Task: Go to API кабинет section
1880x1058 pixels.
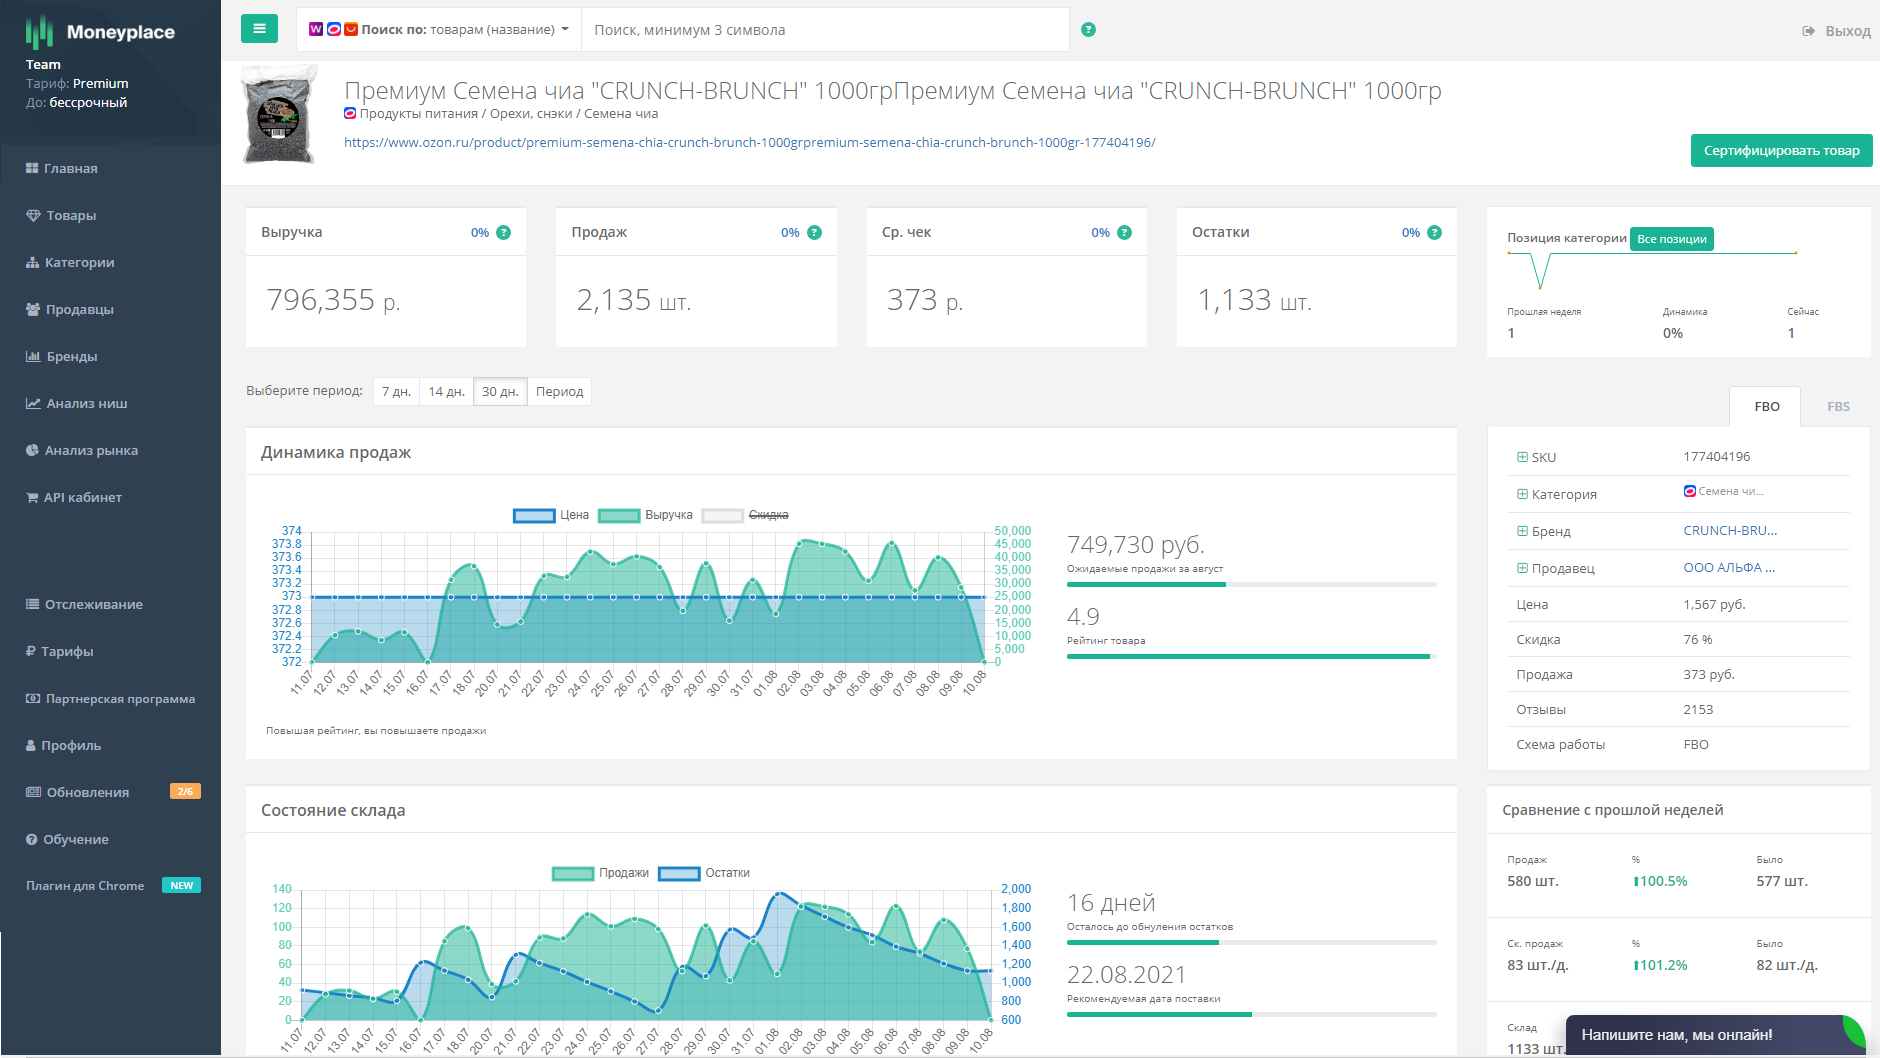Action: (x=82, y=497)
